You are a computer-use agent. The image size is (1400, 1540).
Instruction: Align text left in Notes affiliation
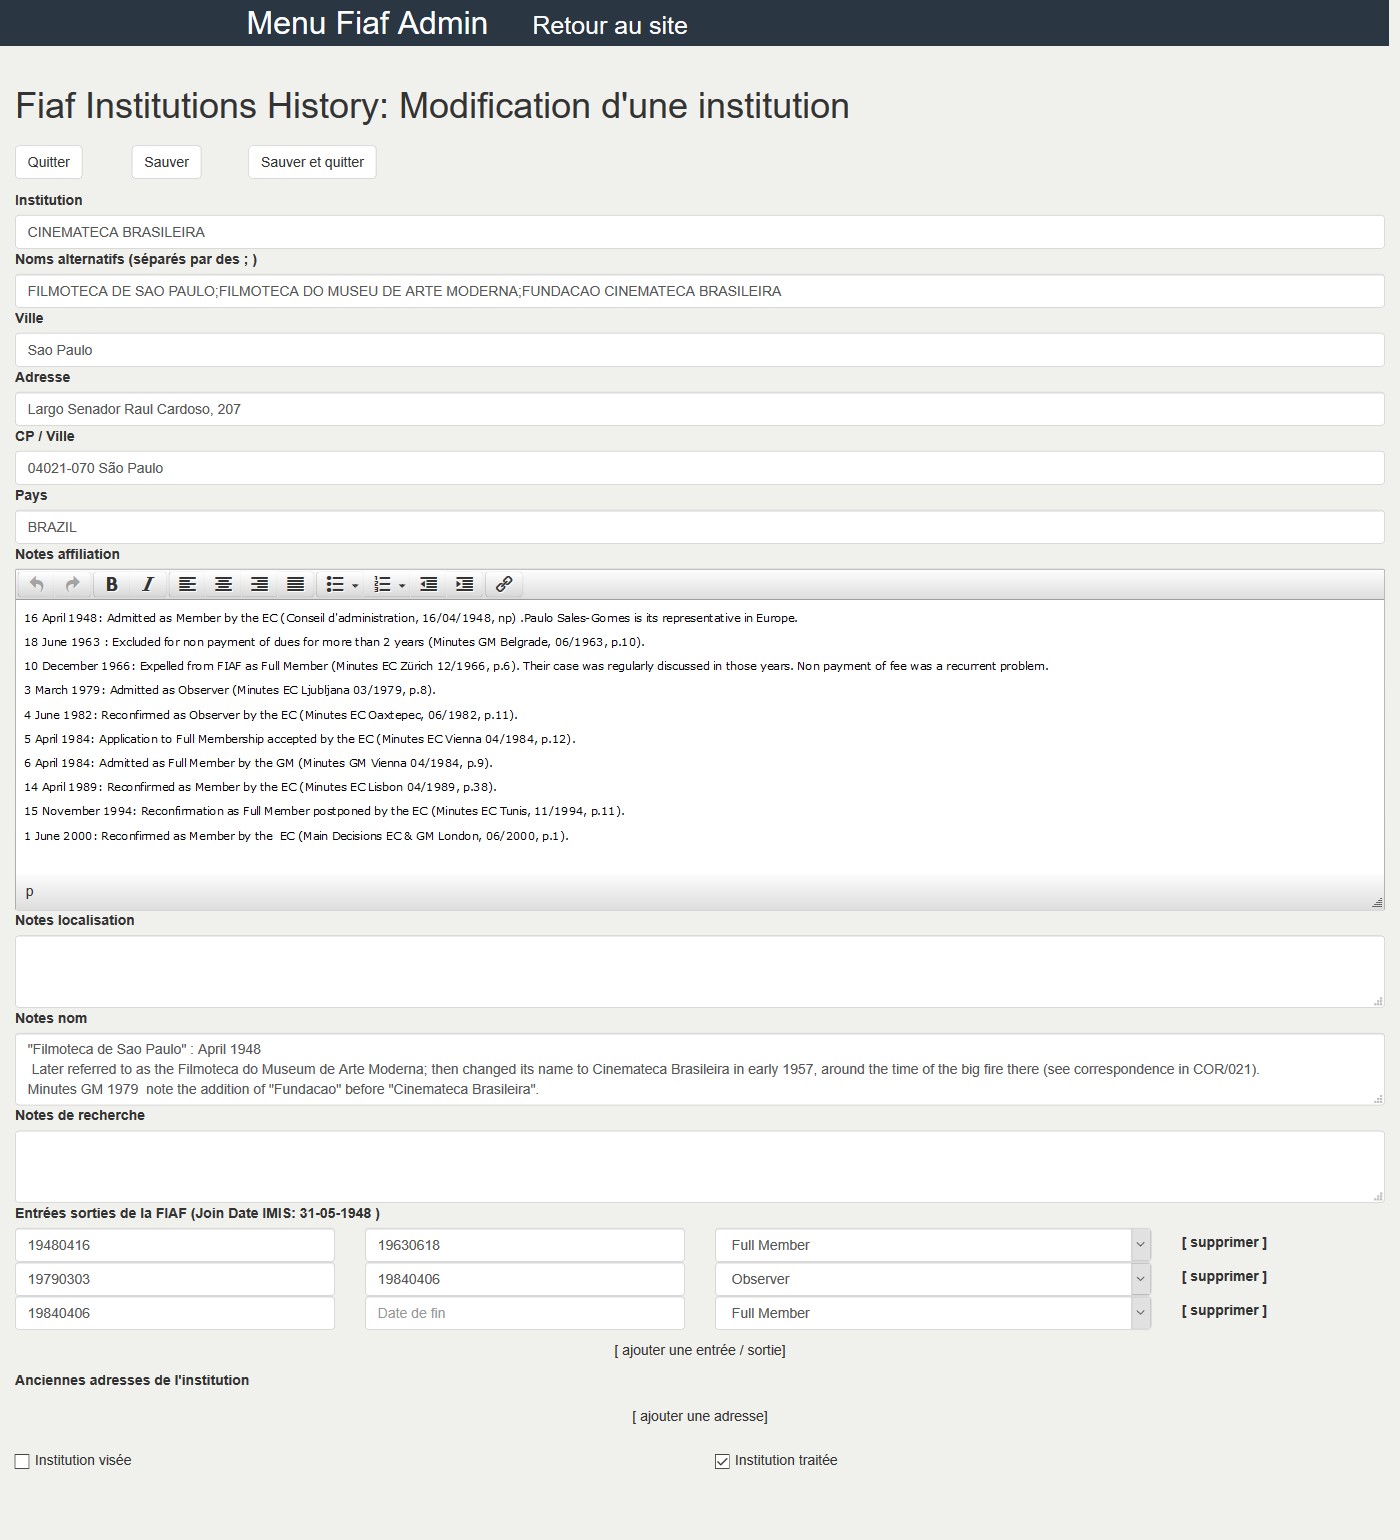187,584
